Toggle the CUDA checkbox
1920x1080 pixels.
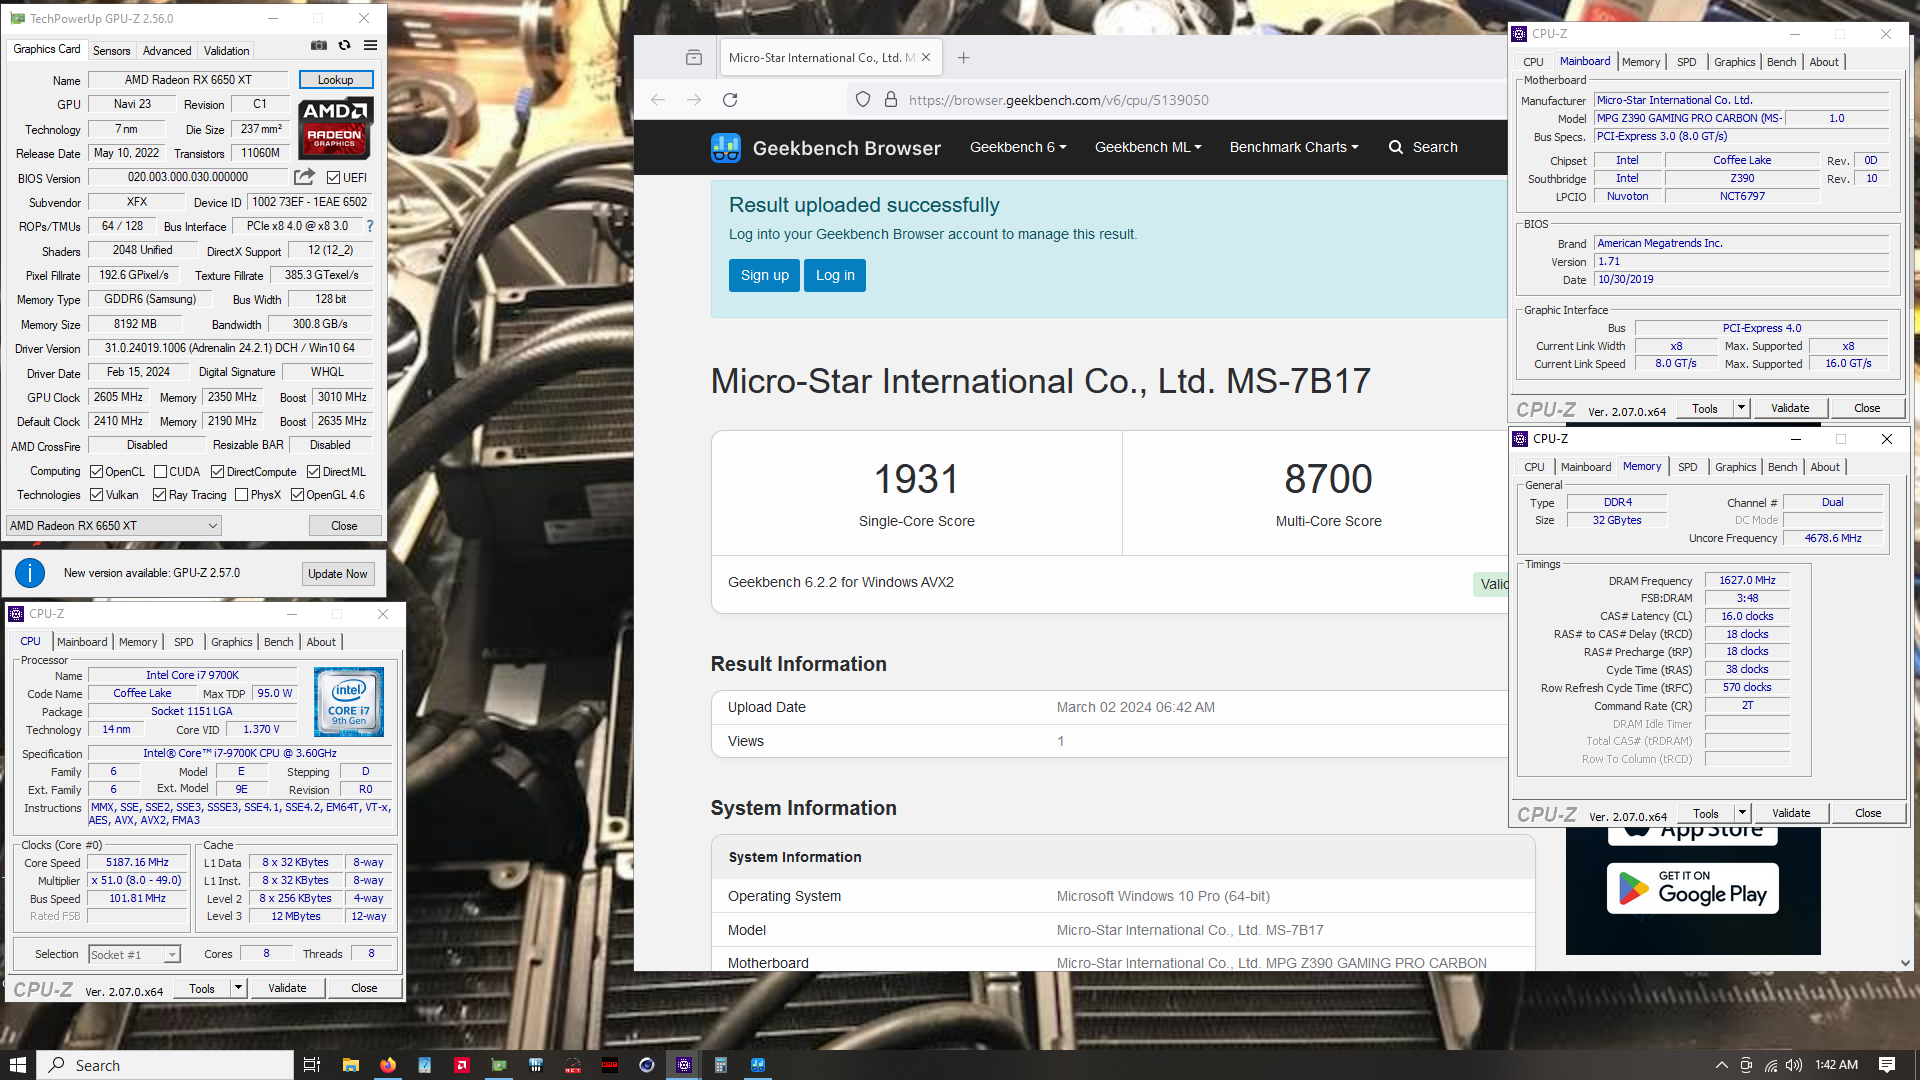click(x=160, y=472)
